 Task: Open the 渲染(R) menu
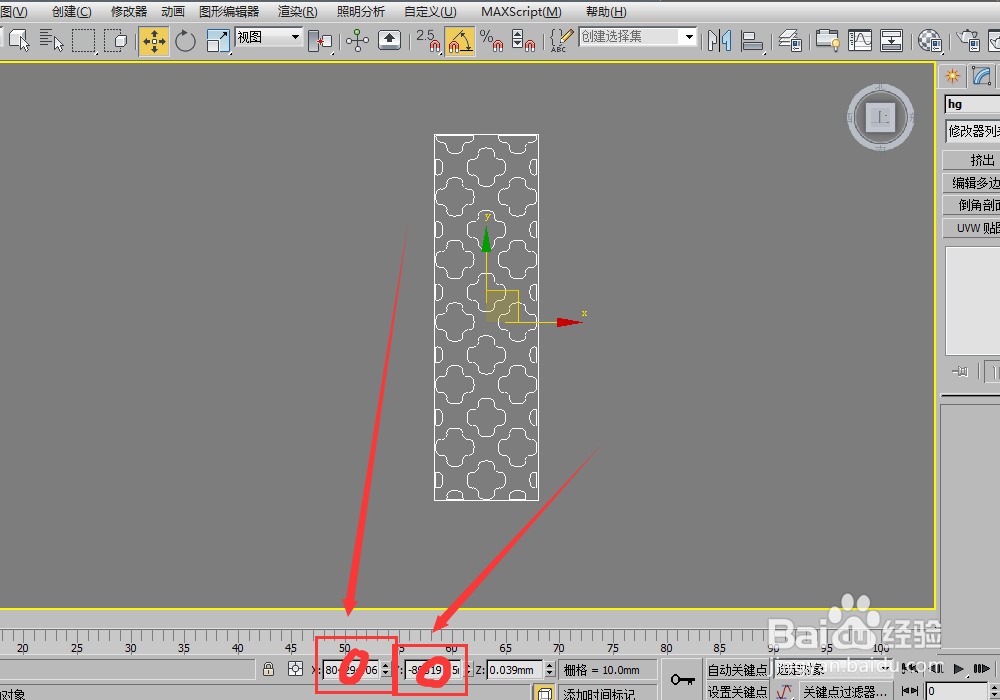tap(297, 12)
